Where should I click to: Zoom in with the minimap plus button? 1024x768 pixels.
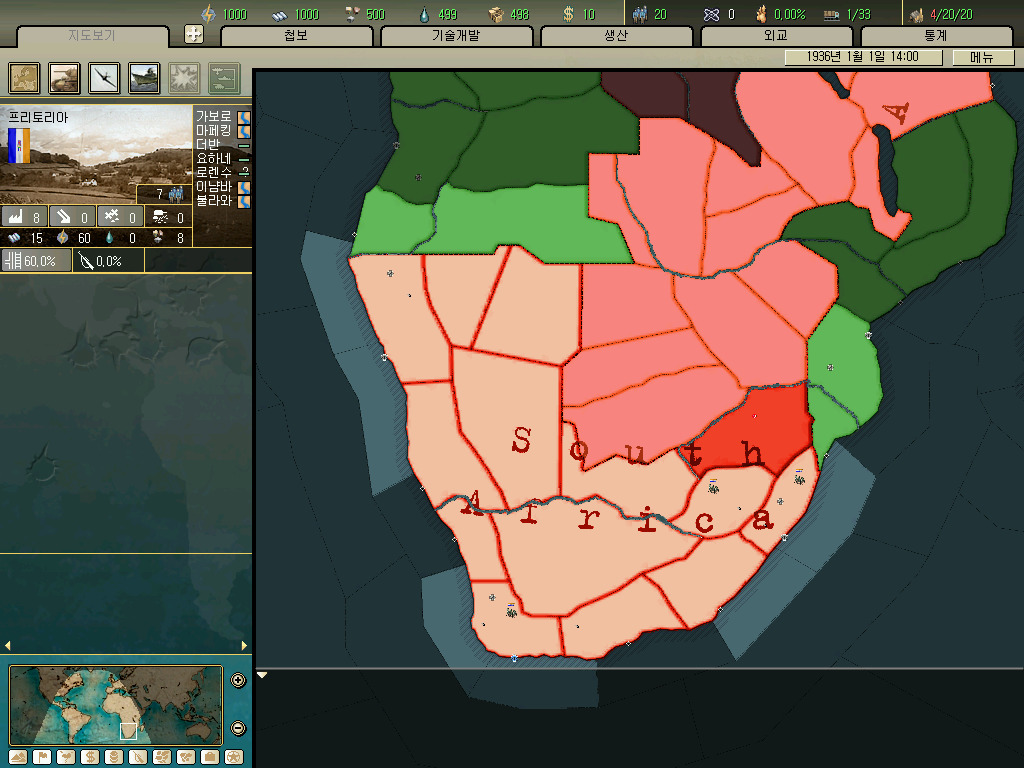(238, 680)
